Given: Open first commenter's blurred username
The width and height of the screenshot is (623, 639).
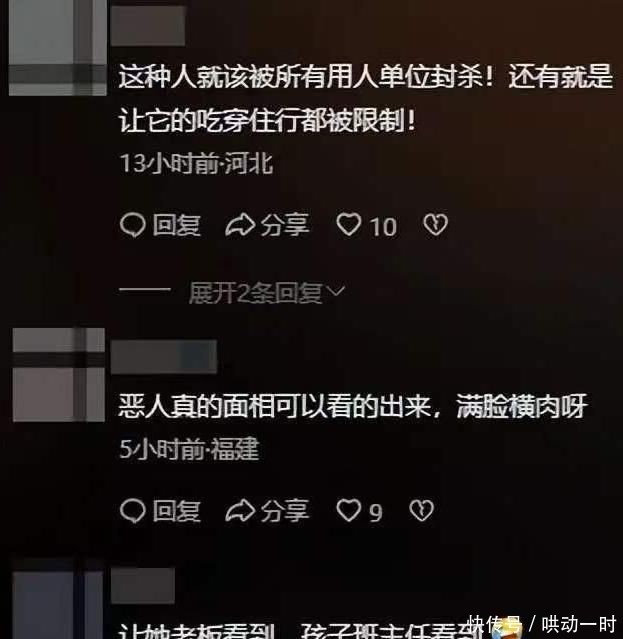Looking at the screenshot, I should (x=148, y=26).
